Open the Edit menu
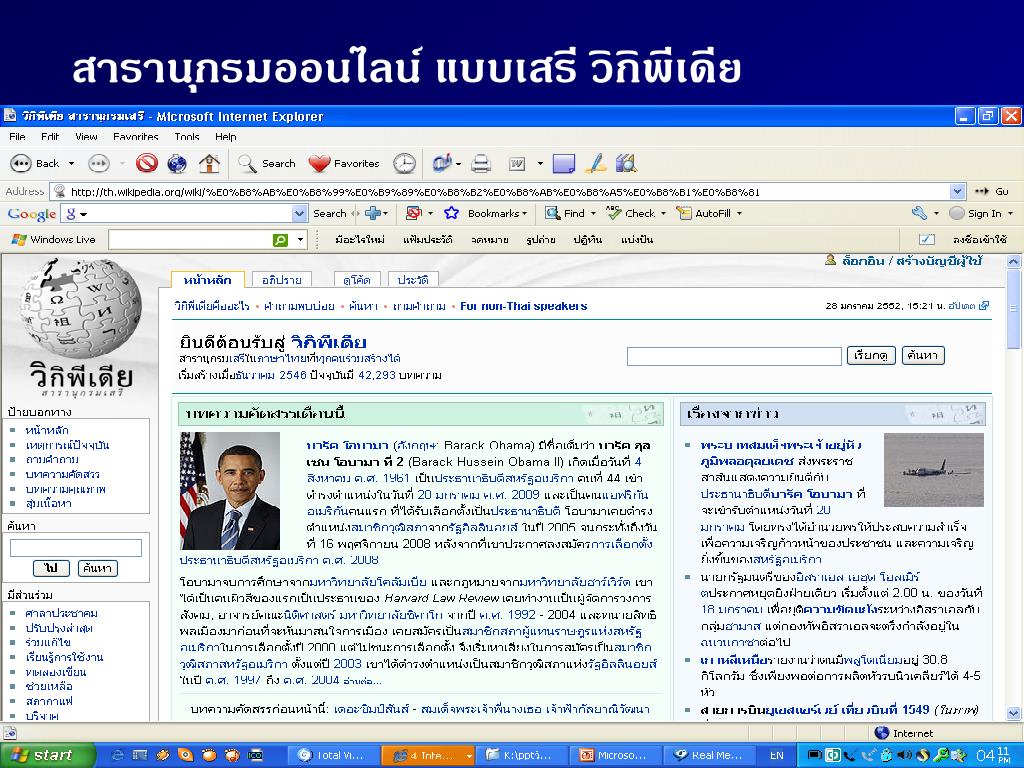The image size is (1024, 768). (x=50, y=136)
